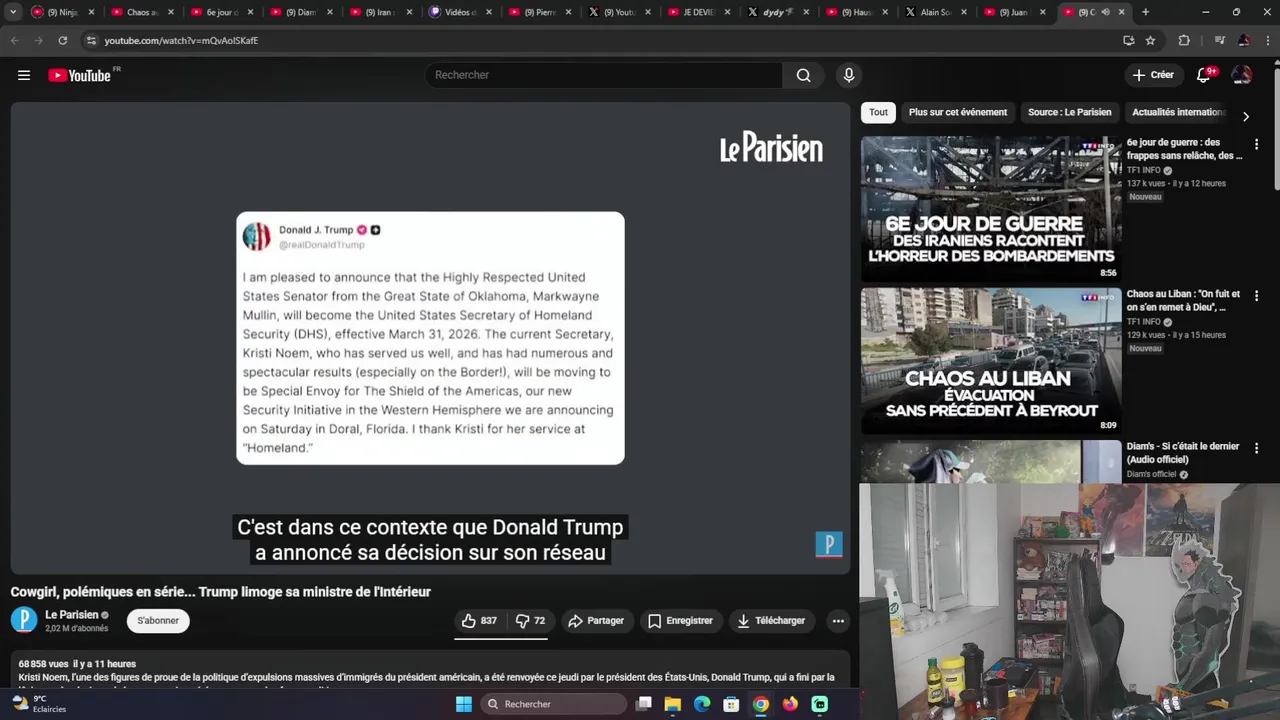Viewport: 1280px width, 720px height.
Task: Close the Ninja browser tab
Action: 92,12
